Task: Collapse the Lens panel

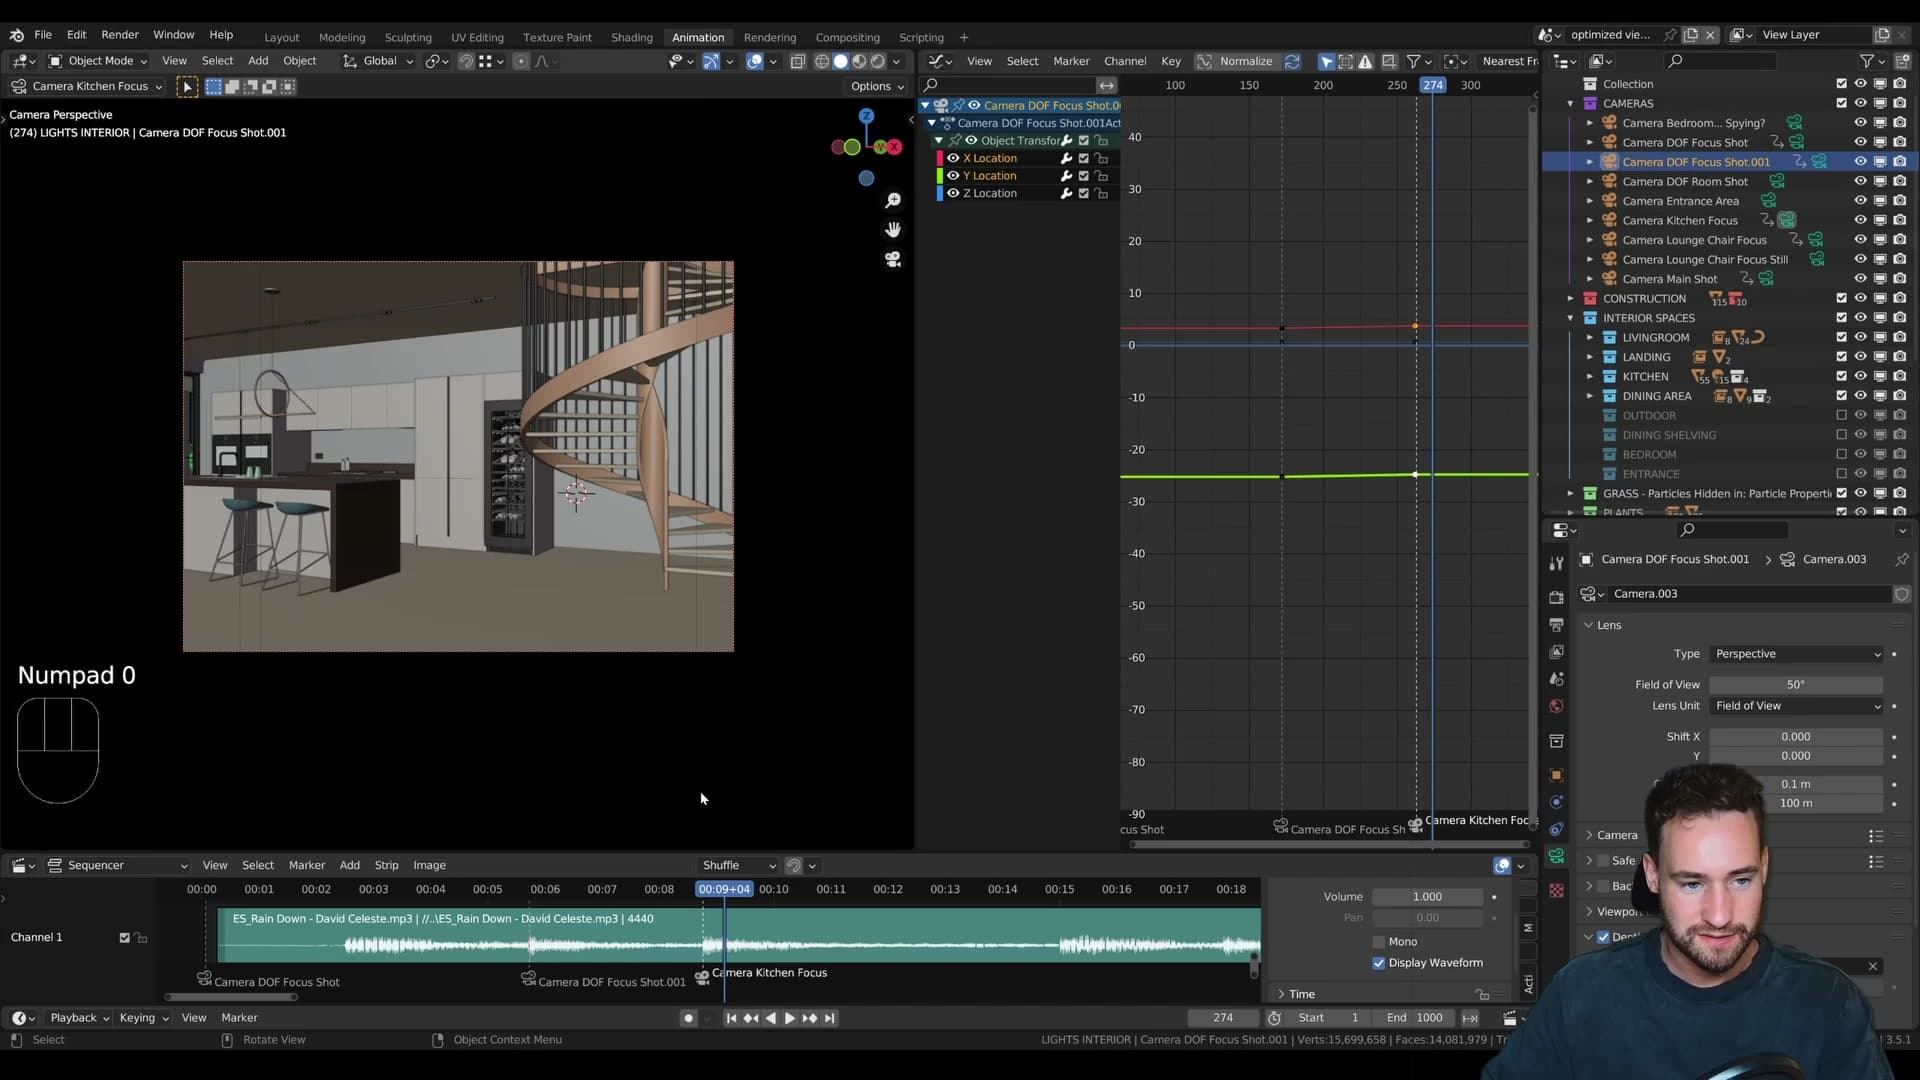Action: pos(1588,625)
